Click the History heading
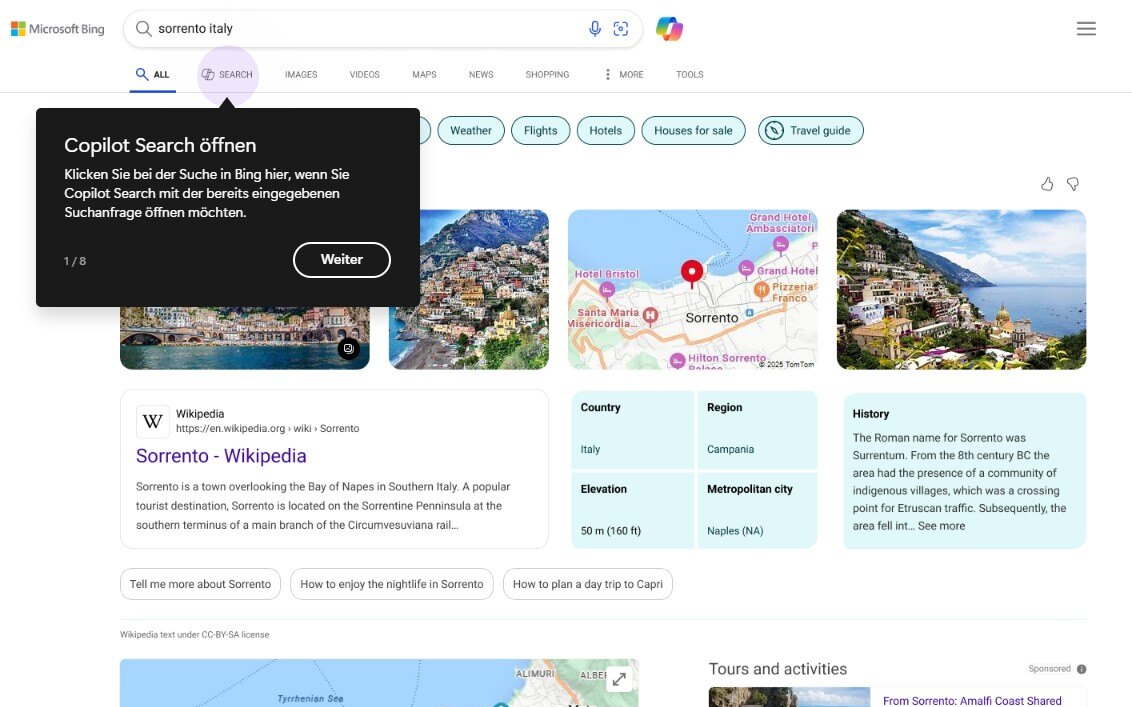This screenshot has width=1132, height=707. tap(871, 414)
